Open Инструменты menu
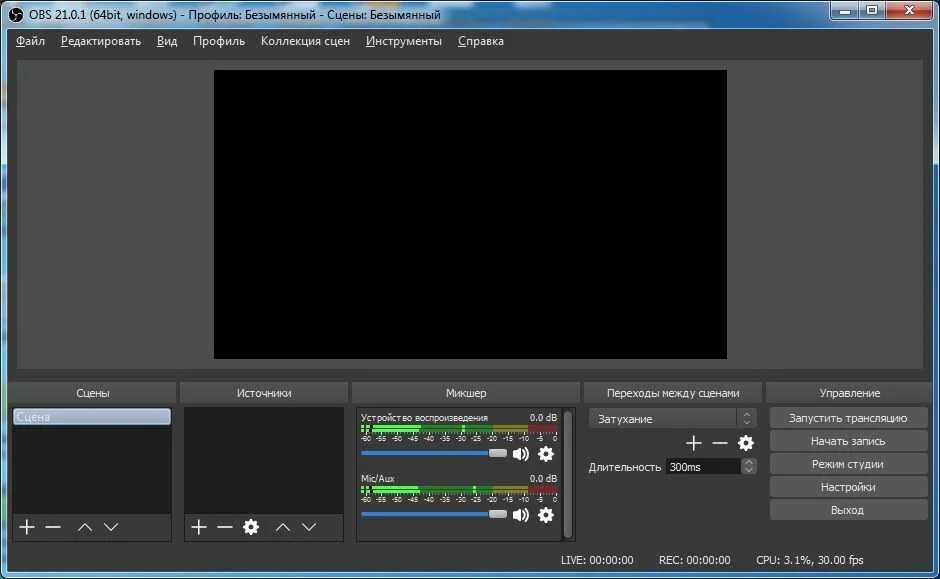Screen dimensions: 940x579 (403, 41)
